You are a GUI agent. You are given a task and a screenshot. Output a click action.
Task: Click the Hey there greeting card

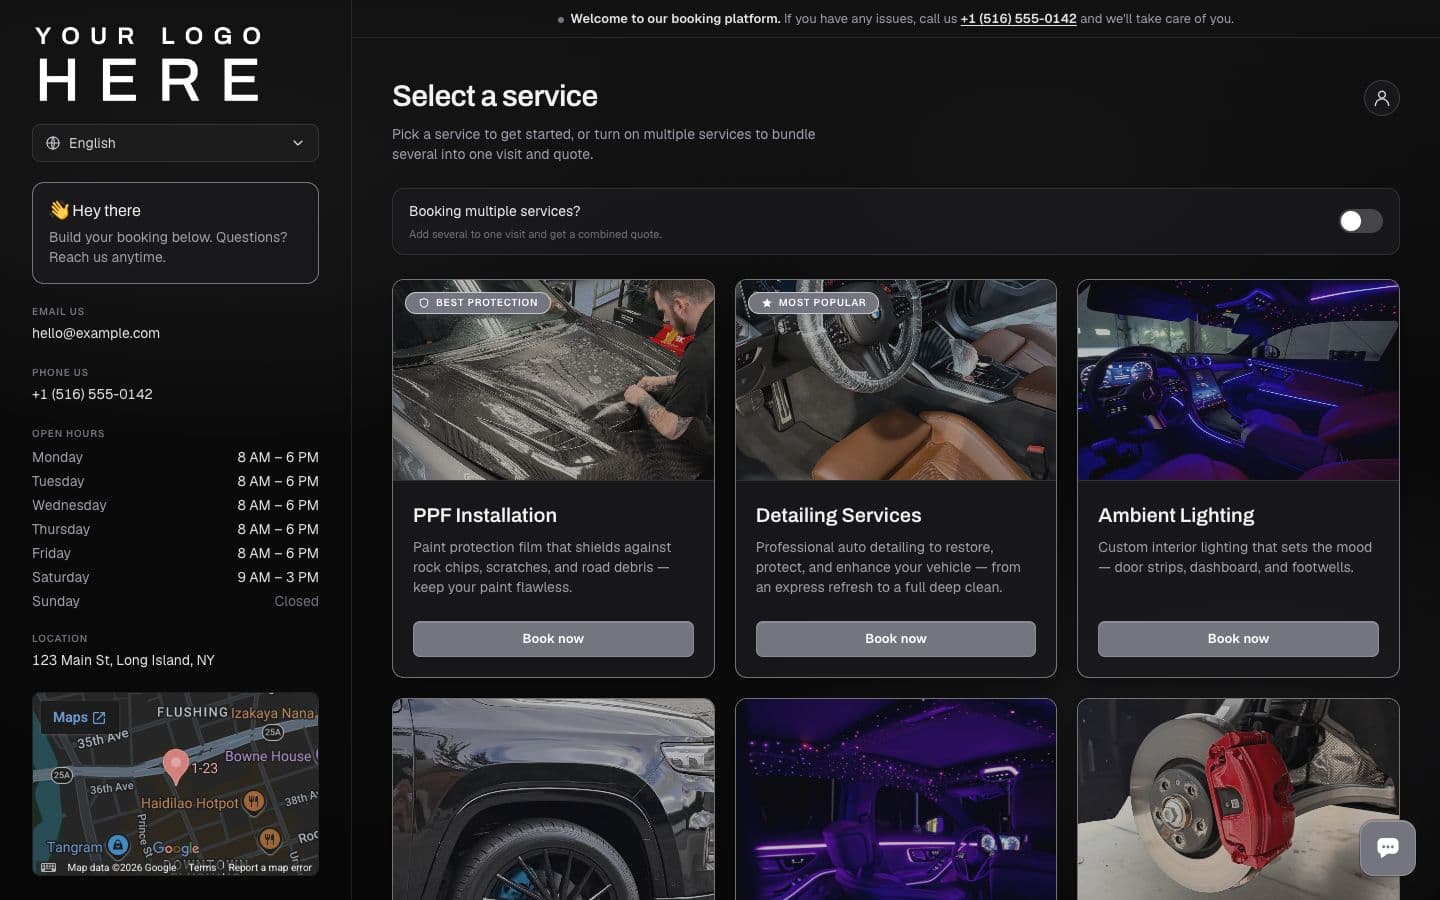tap(175, 233)
